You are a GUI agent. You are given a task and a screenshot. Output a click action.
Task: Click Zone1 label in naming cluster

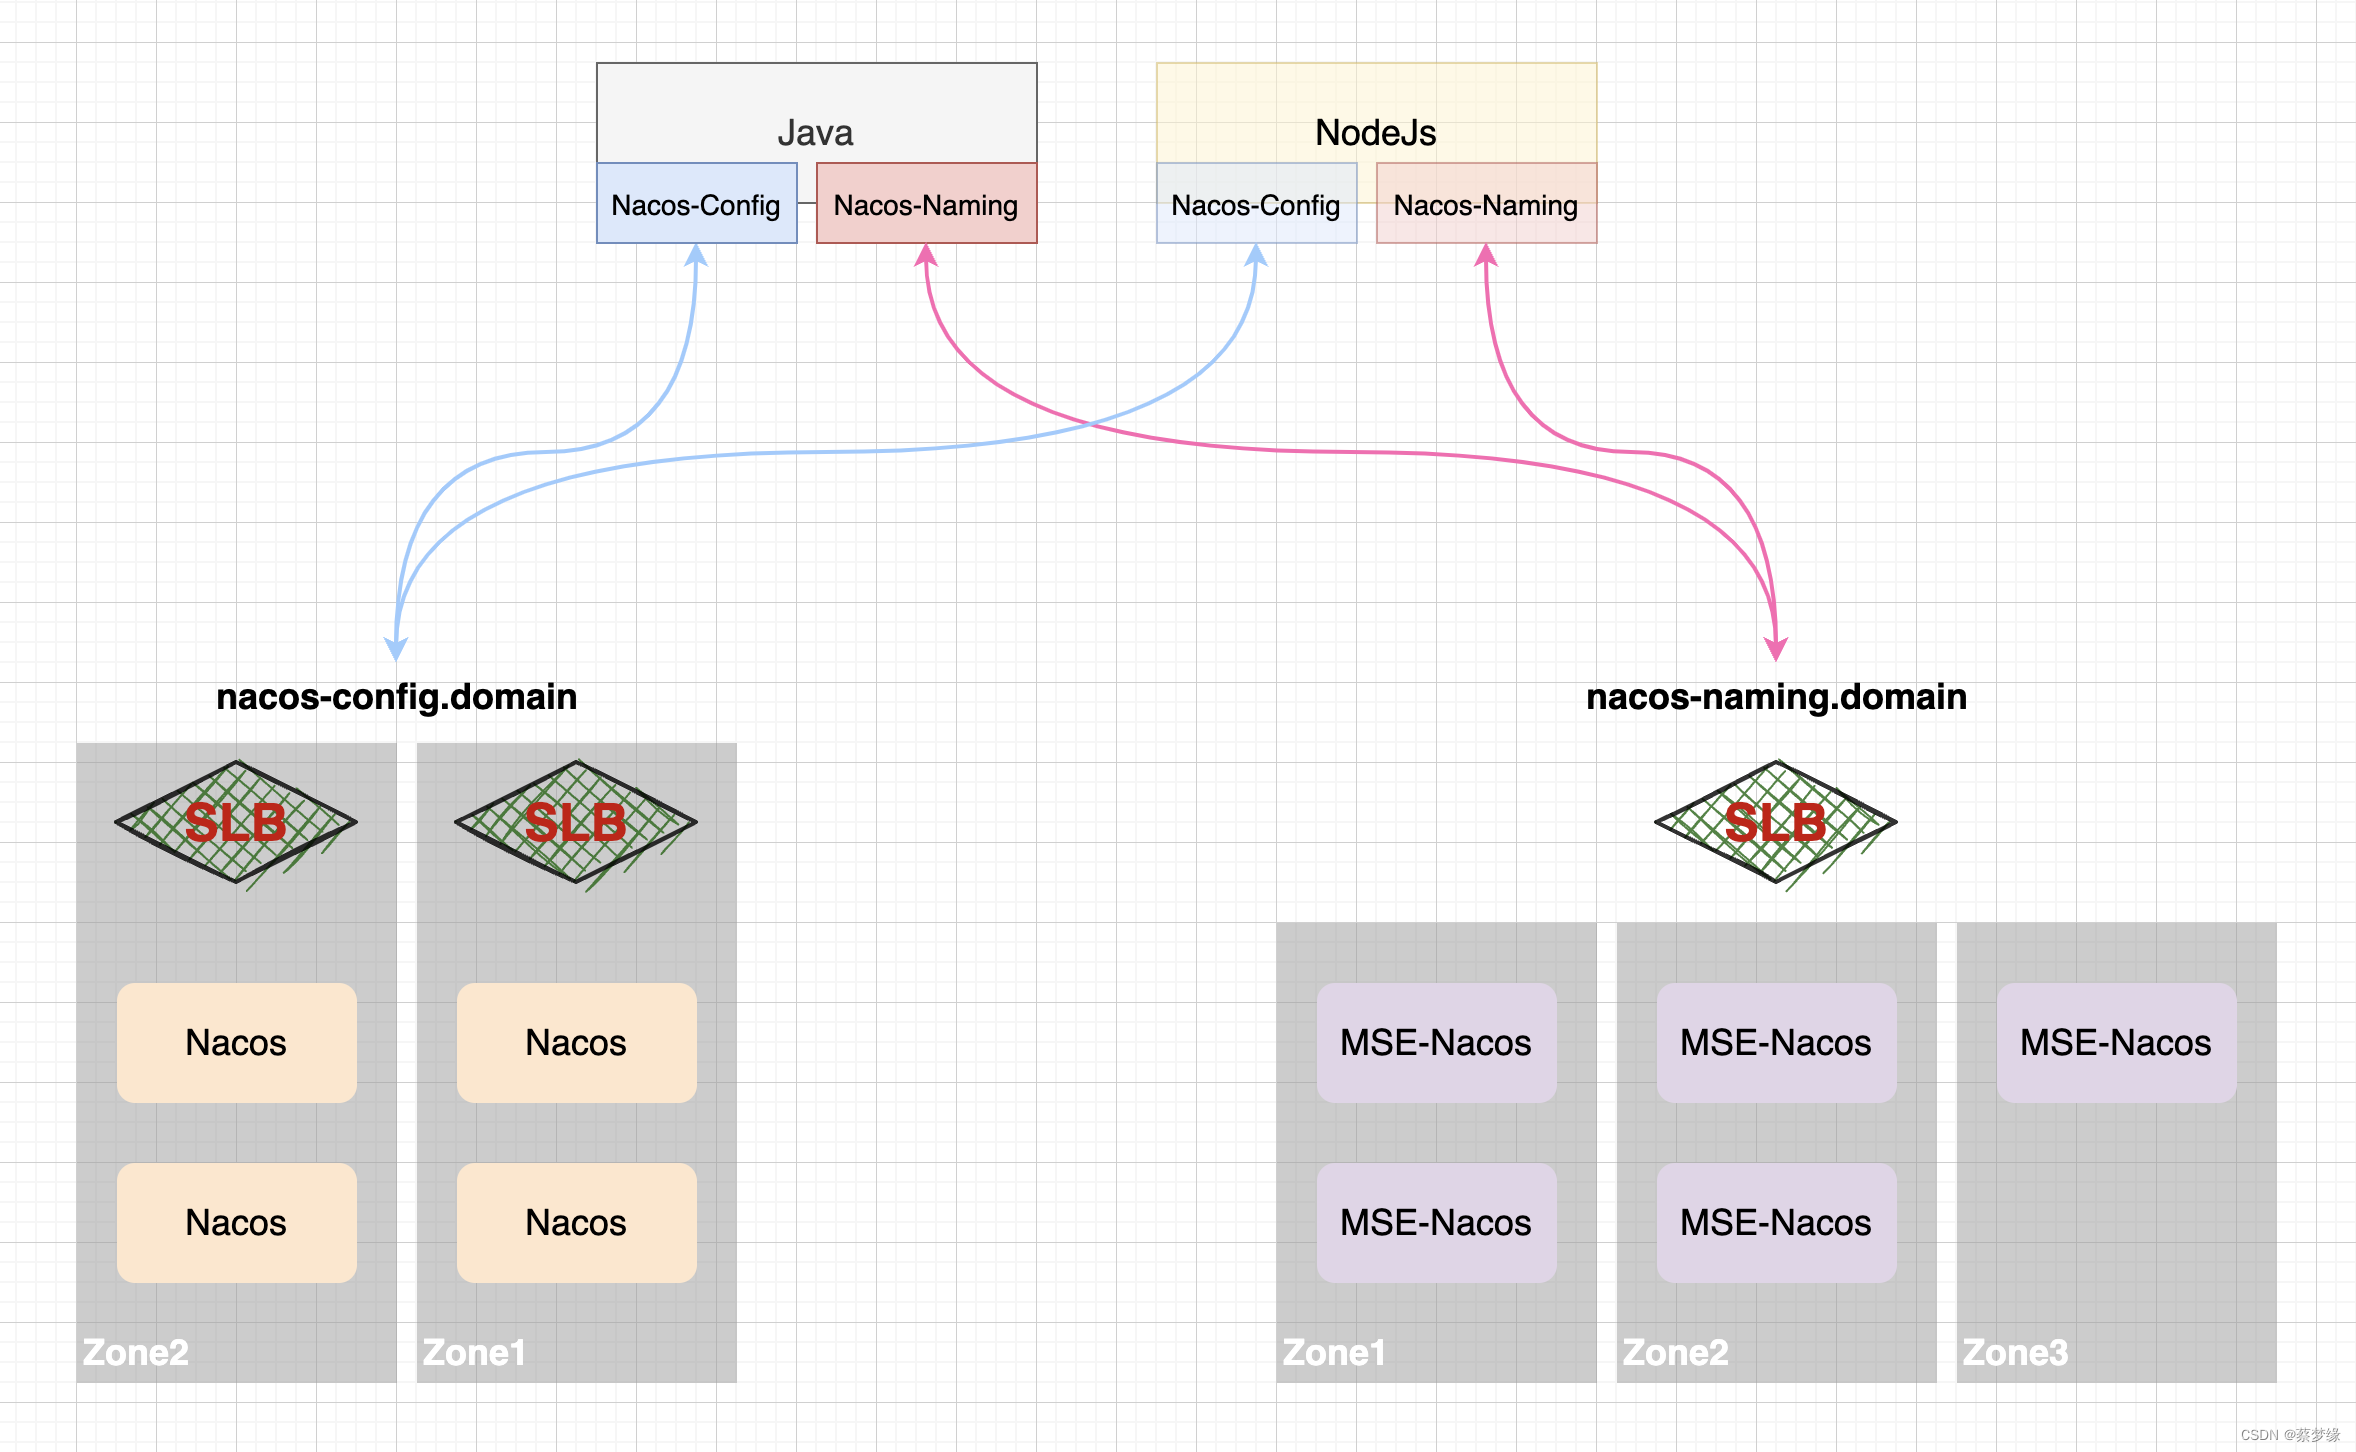[1334, 1353]
